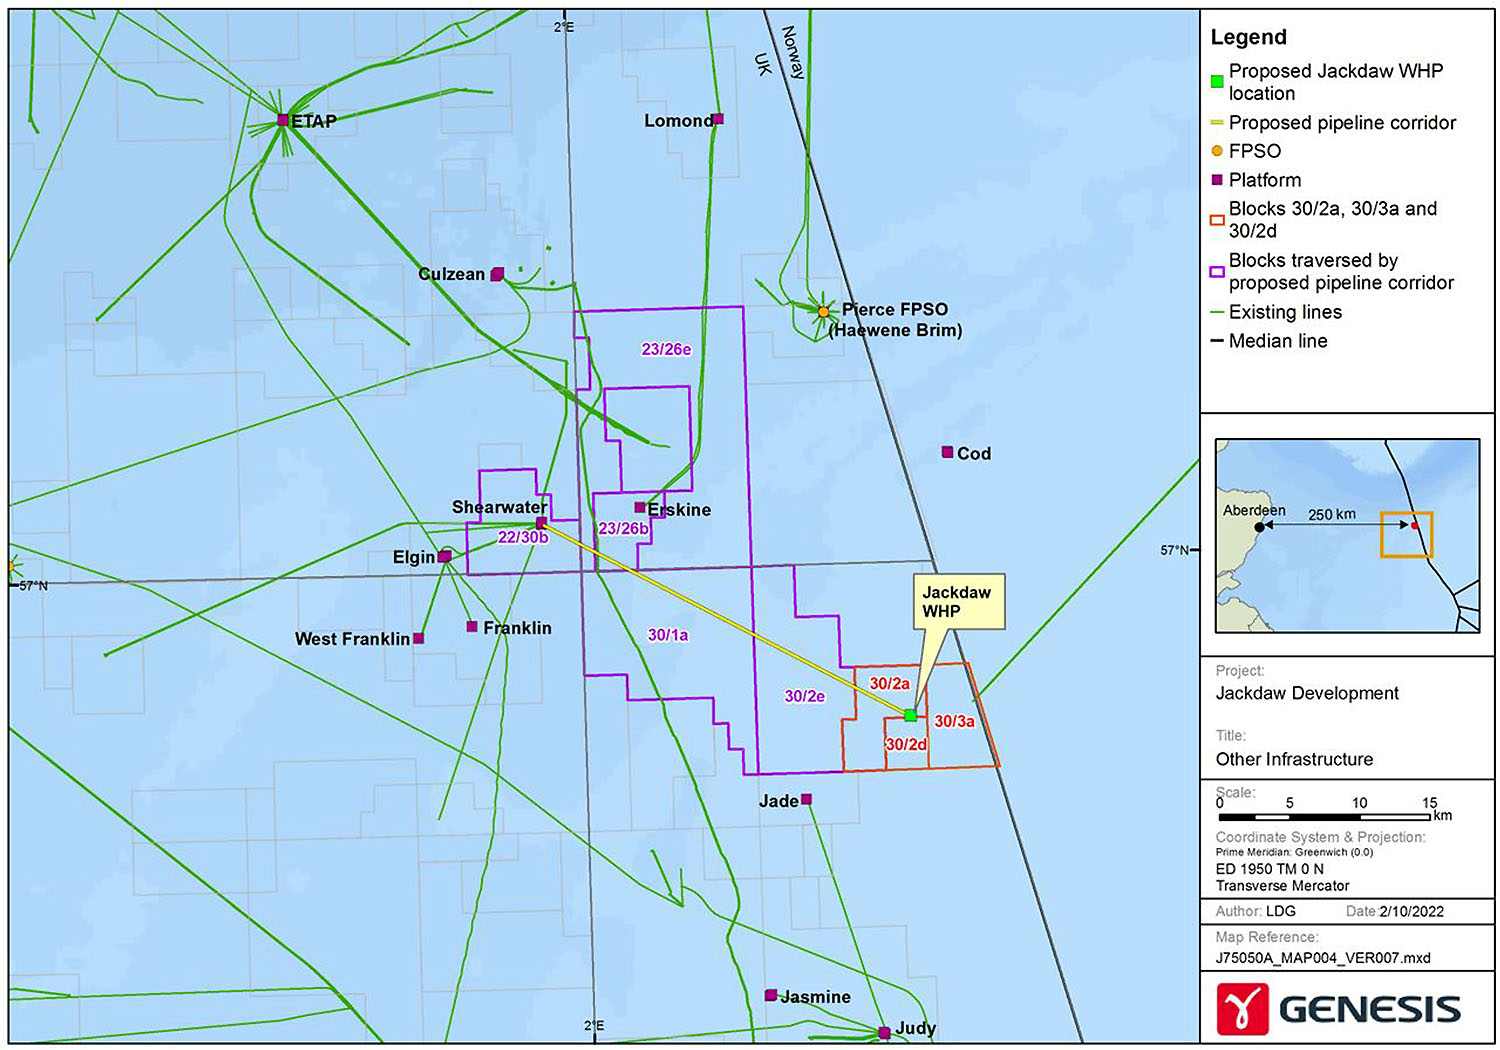Click the Aberdeen point in inset map
The width and height of the screenshot is (1500, 1050).
click(x=1259, y=527)
